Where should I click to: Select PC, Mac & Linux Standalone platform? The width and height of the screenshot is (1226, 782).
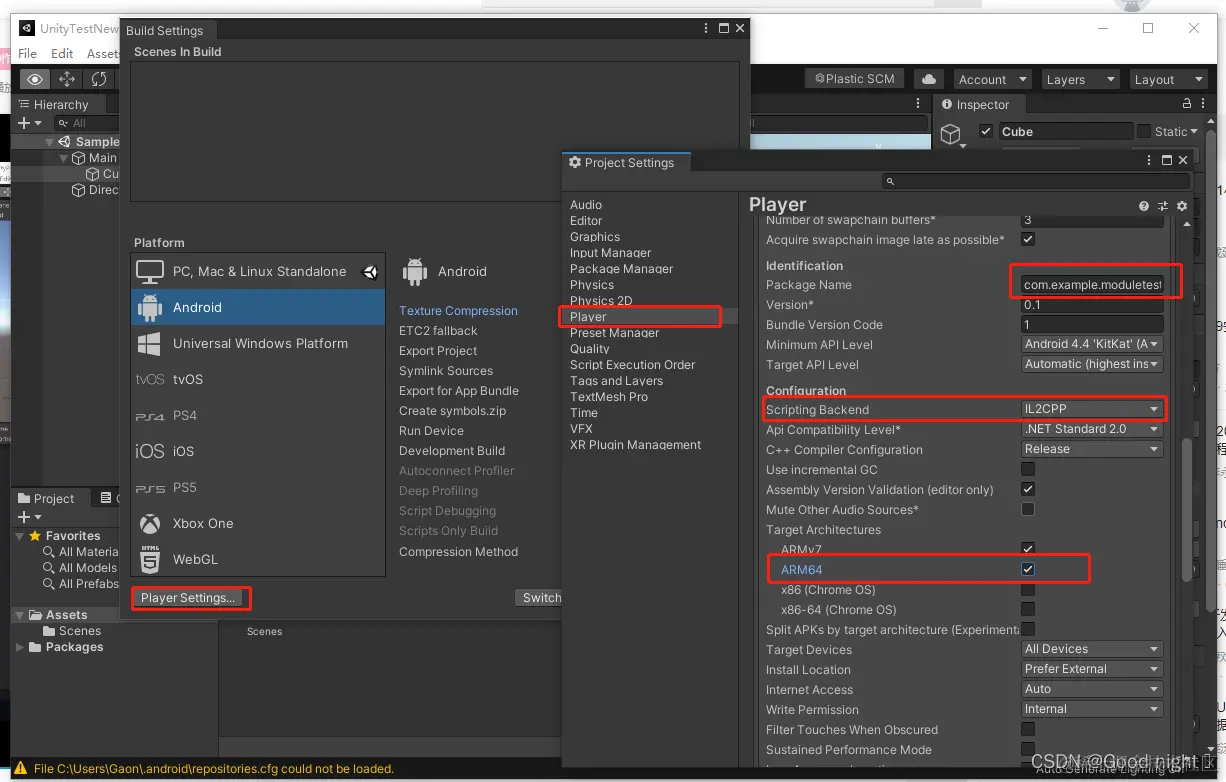click(258, 271)
